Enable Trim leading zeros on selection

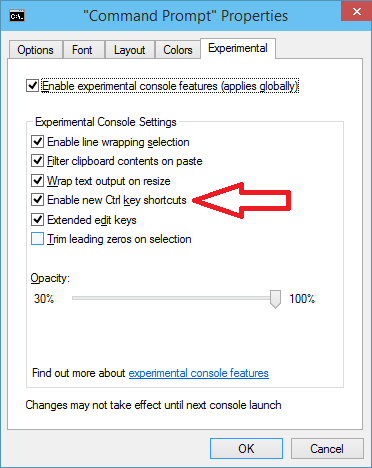(37, 239)
